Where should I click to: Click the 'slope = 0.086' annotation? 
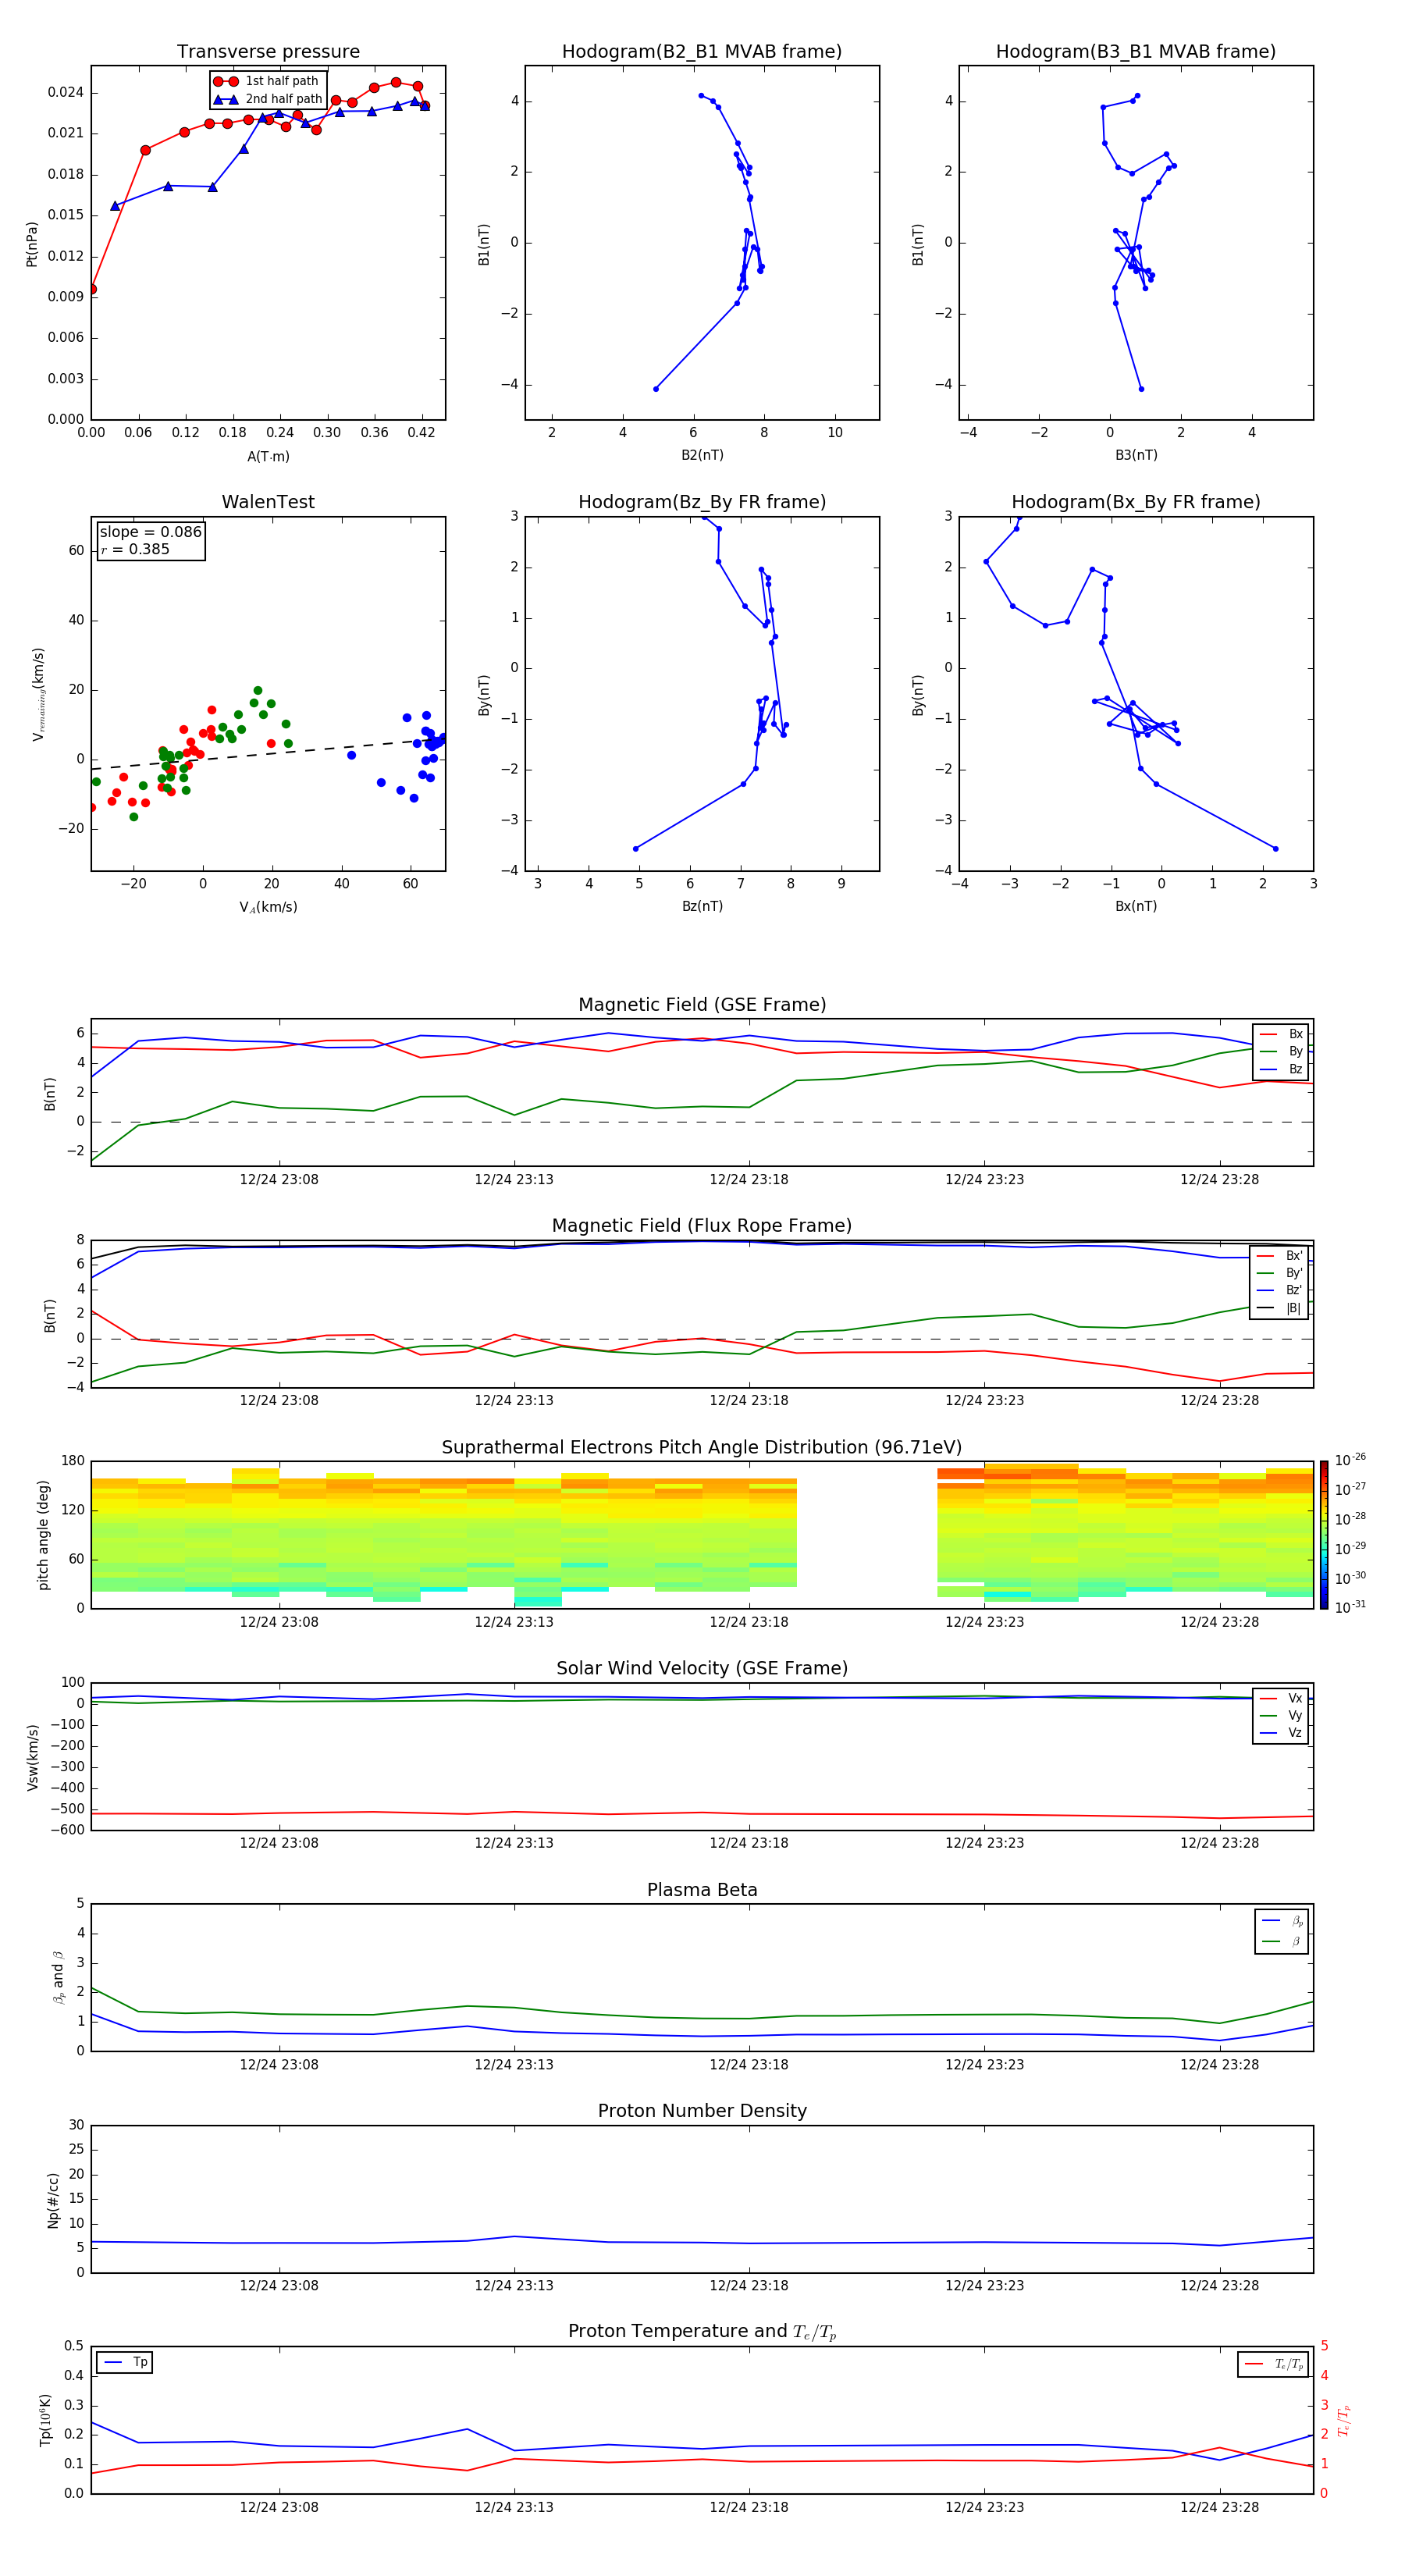click(151, 532)
